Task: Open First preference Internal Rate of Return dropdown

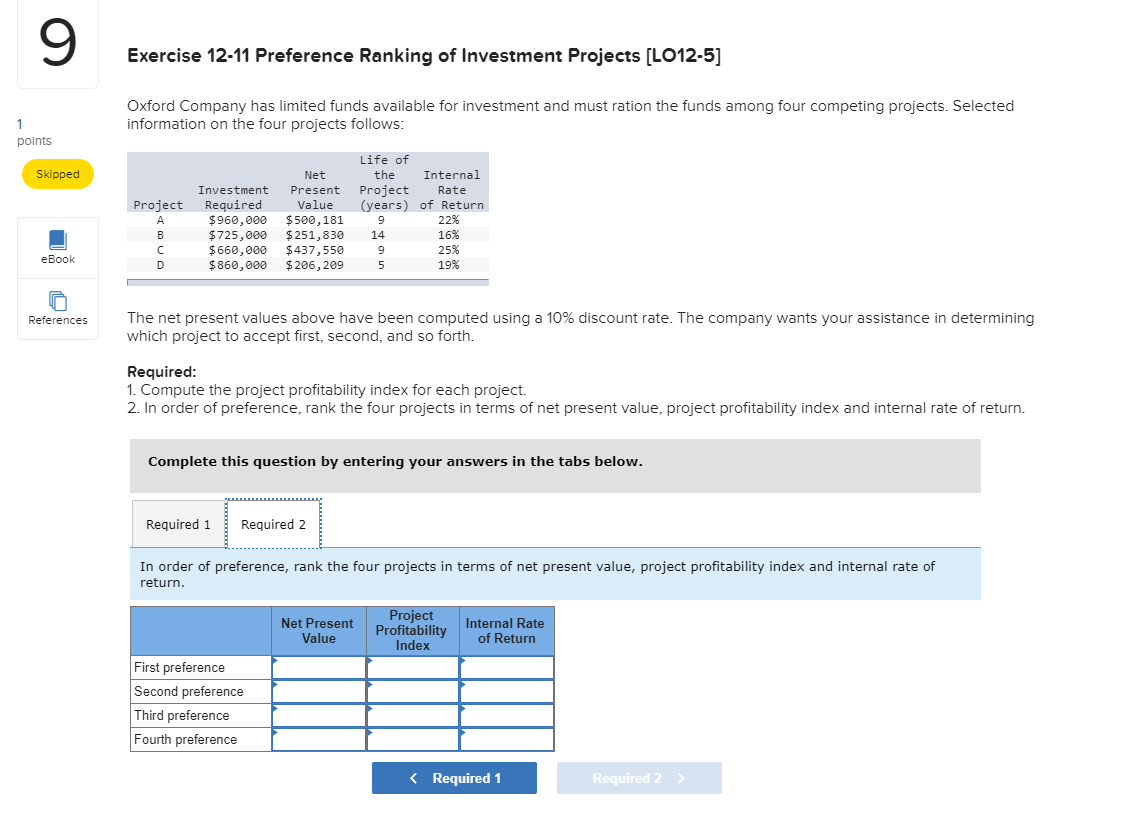Action: point(506,667)
